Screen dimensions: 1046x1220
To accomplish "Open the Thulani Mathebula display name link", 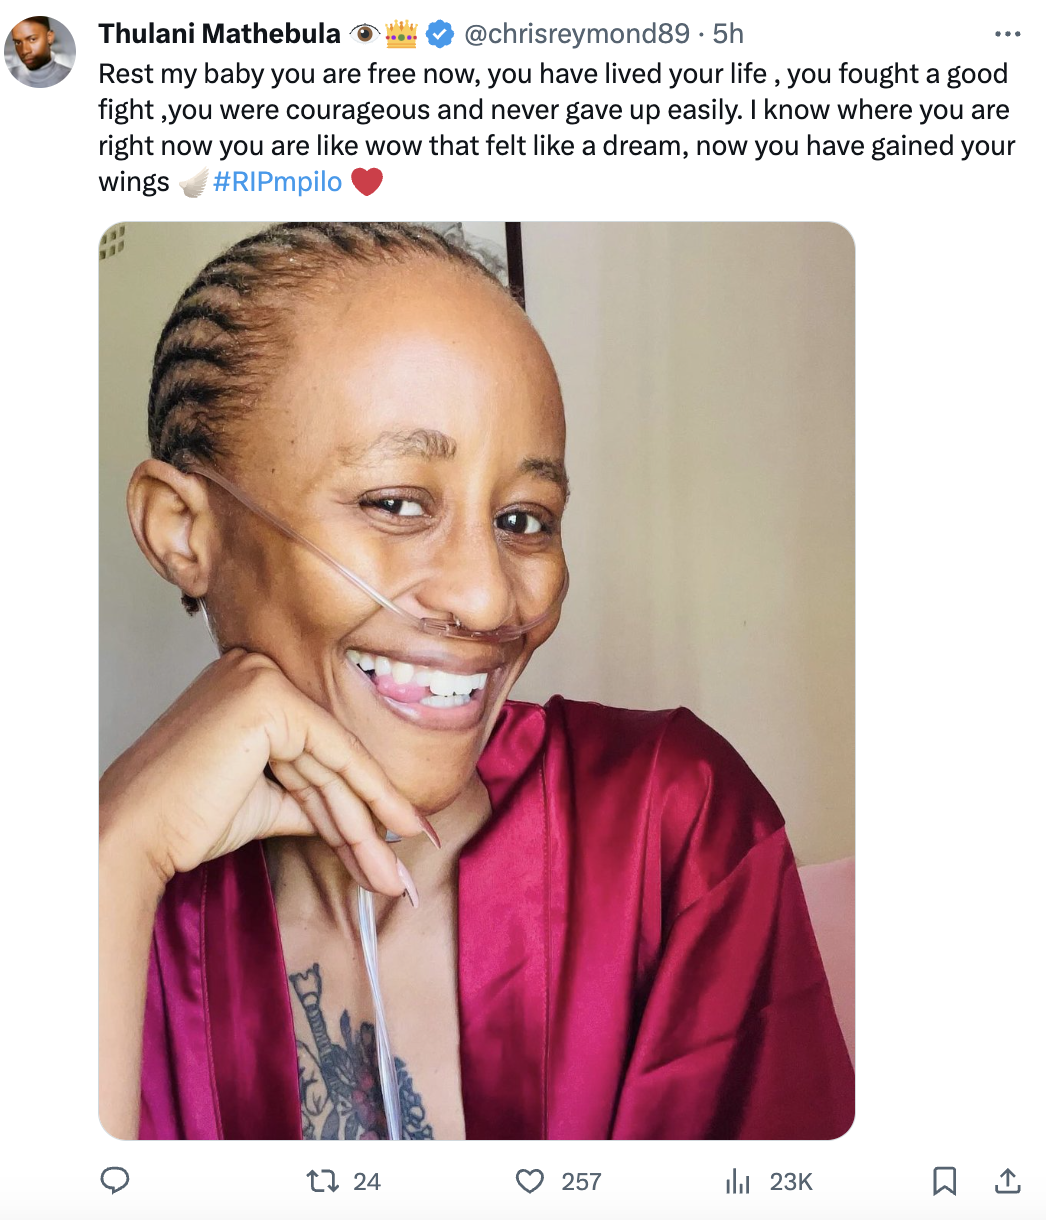I will click(x=219, y=34).
